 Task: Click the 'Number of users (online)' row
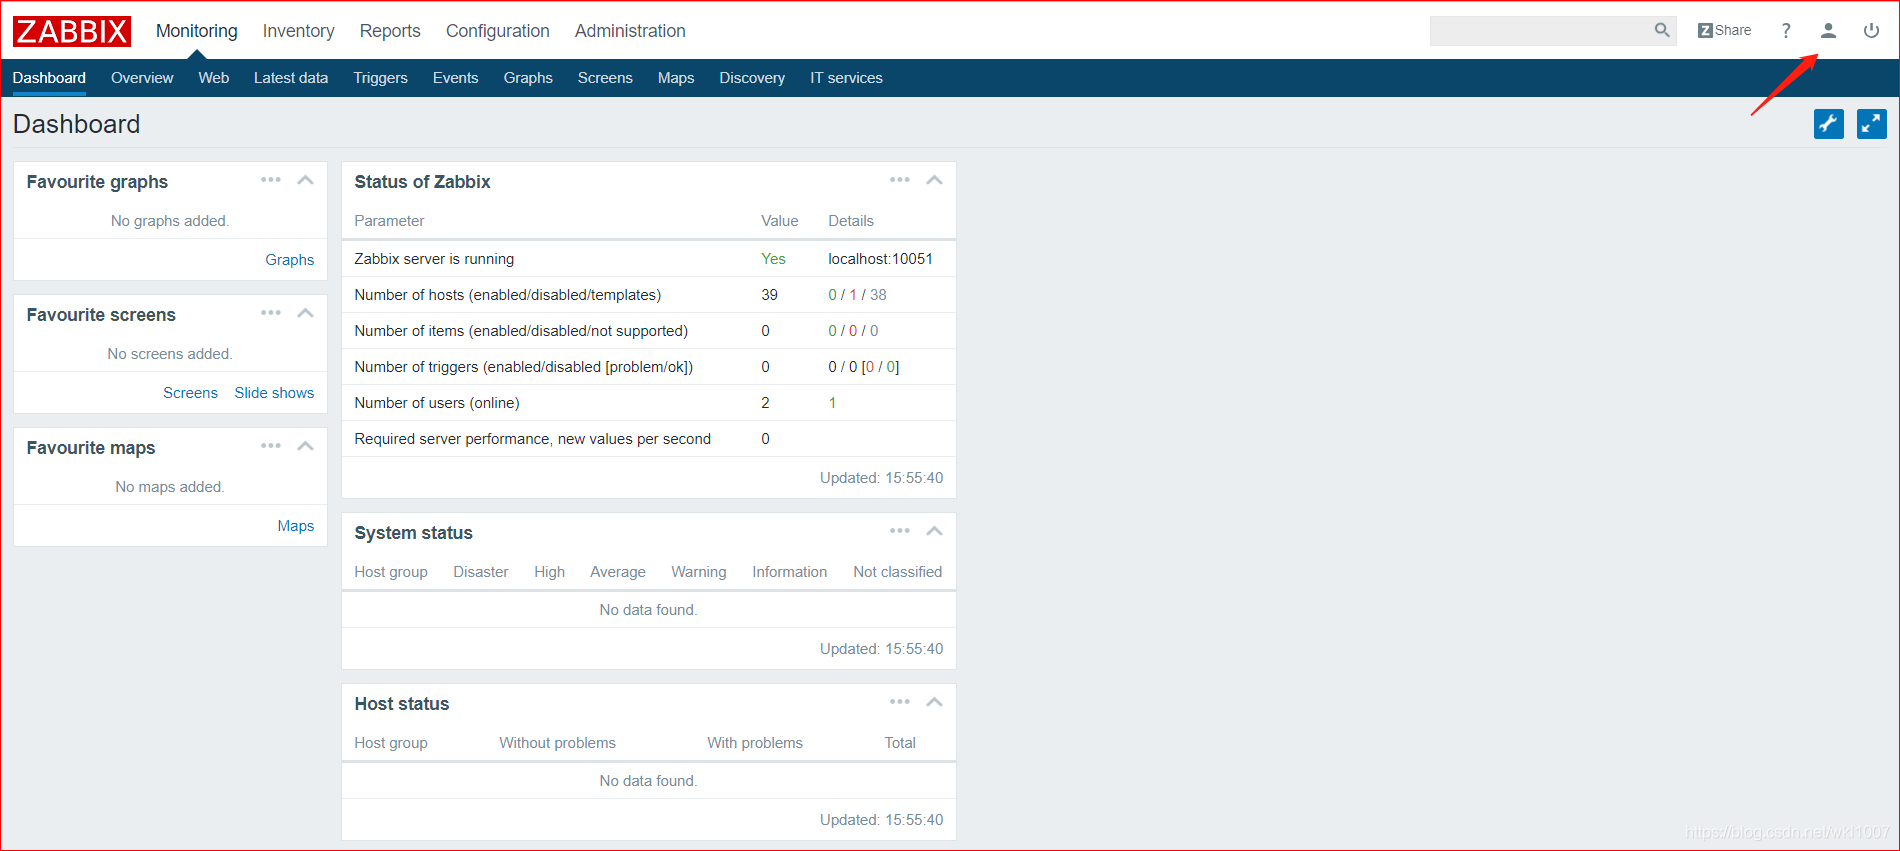[648, 403]
